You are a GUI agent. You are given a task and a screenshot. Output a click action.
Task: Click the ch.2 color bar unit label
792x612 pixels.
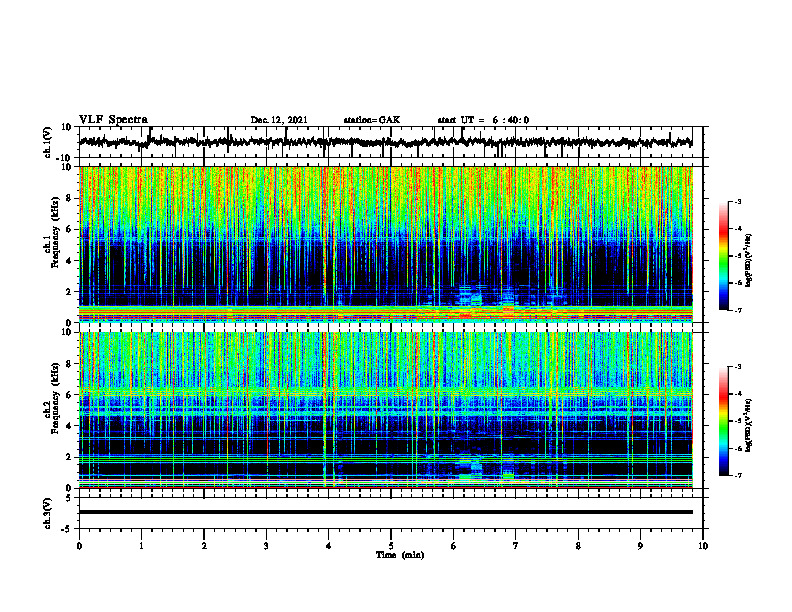click(749, 425)
